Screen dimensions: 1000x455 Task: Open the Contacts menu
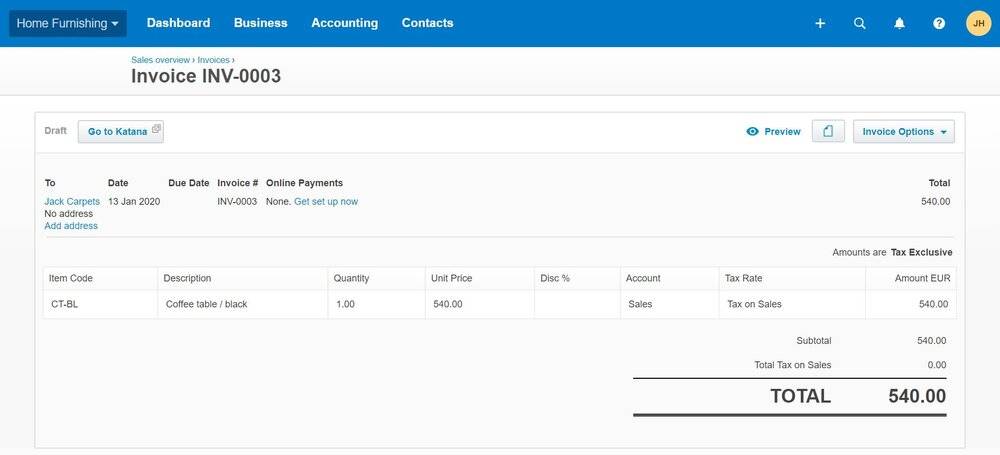(427, 23)
